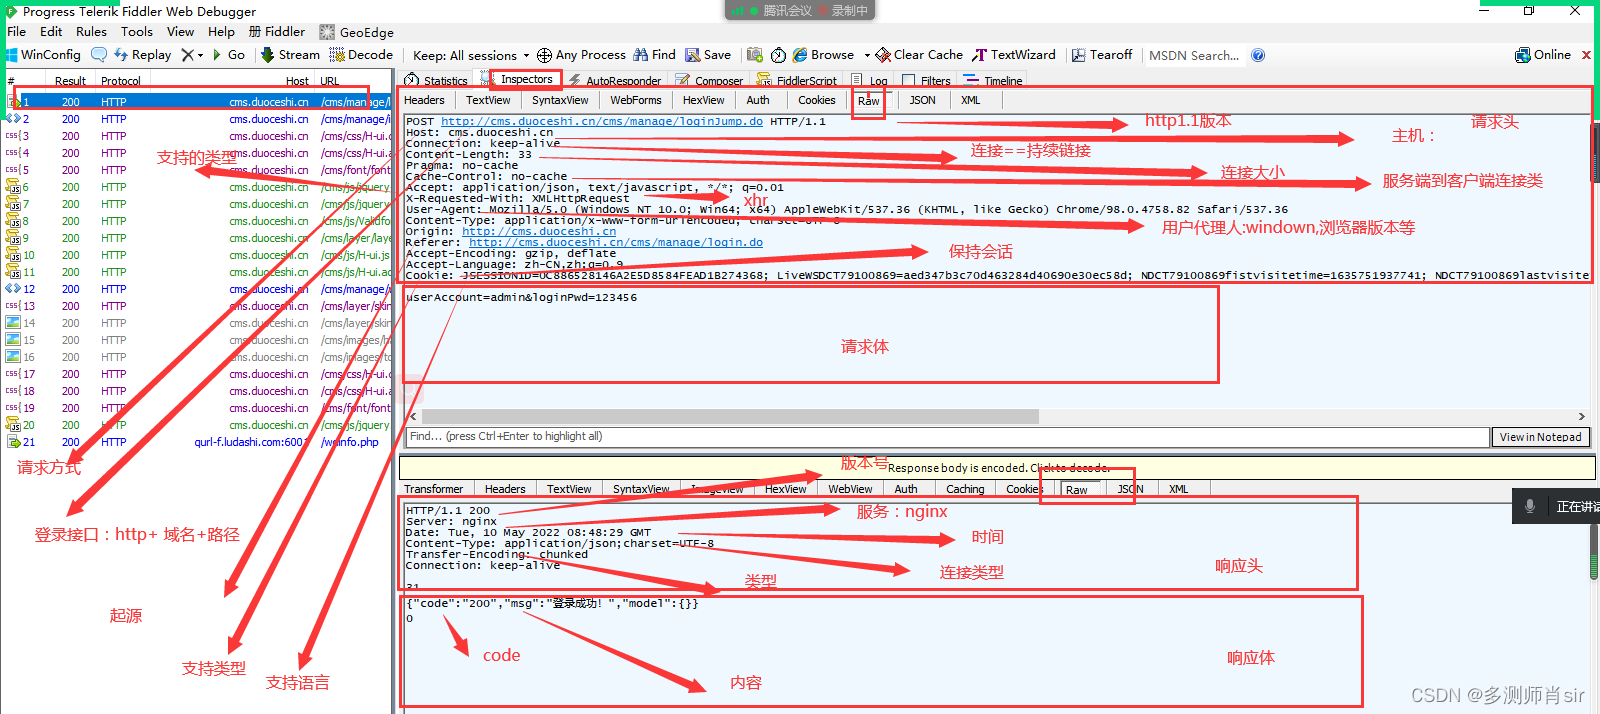Open the GeoEdge menu
Viewport: 1600px width, 714px height.
click(356, 32)
